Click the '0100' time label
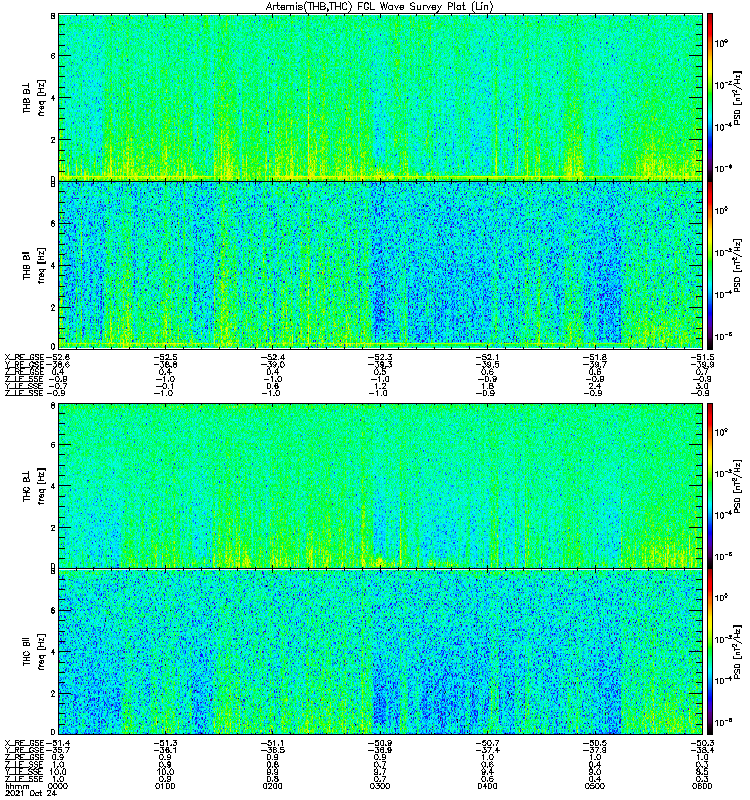Screen dimensions: 750x800 pos(165,786)
